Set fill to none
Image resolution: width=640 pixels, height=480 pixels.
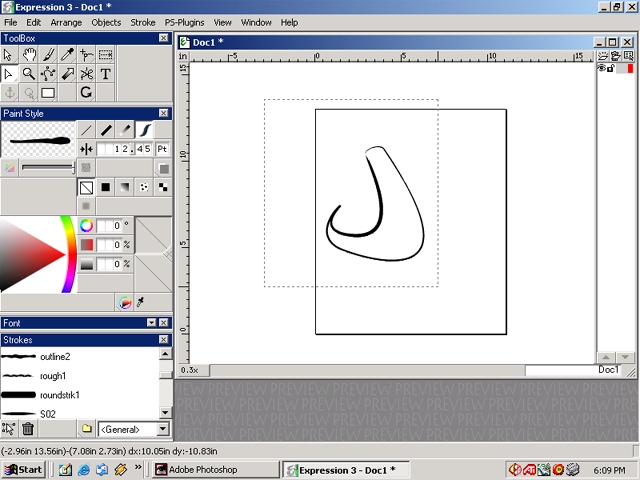[86, 187]
